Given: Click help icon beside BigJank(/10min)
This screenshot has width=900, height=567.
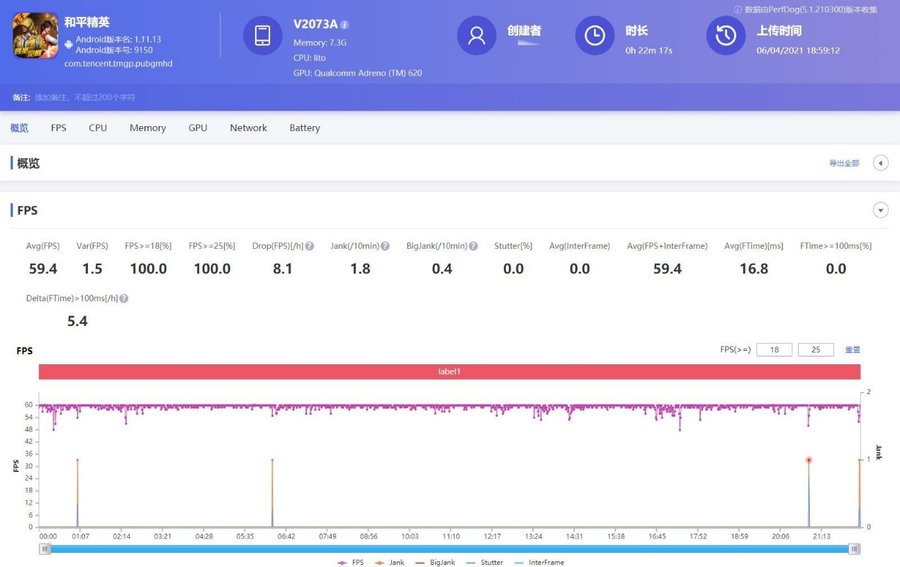Looking at the screenshot, I should 473,246.
